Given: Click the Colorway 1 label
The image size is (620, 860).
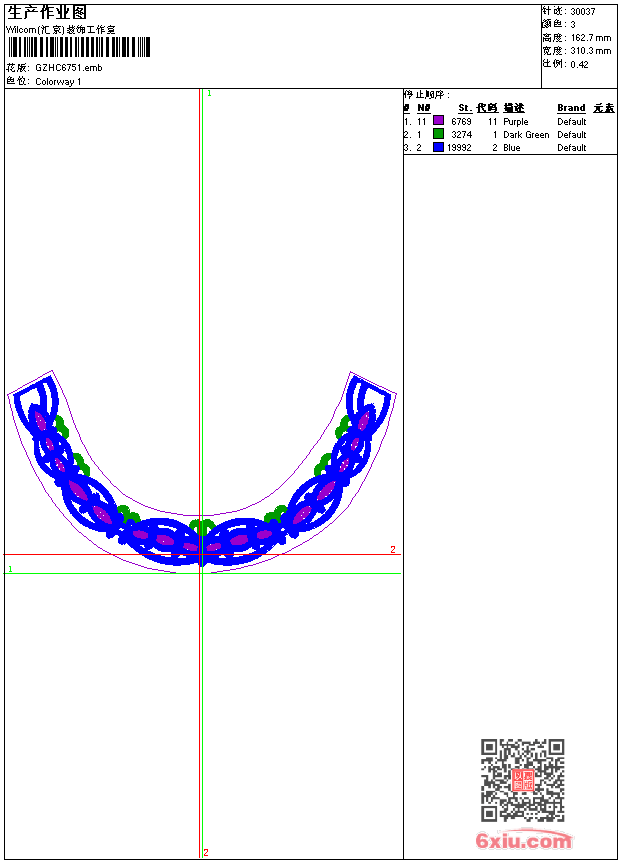Looking at the screenshot, I should [58, 81].
